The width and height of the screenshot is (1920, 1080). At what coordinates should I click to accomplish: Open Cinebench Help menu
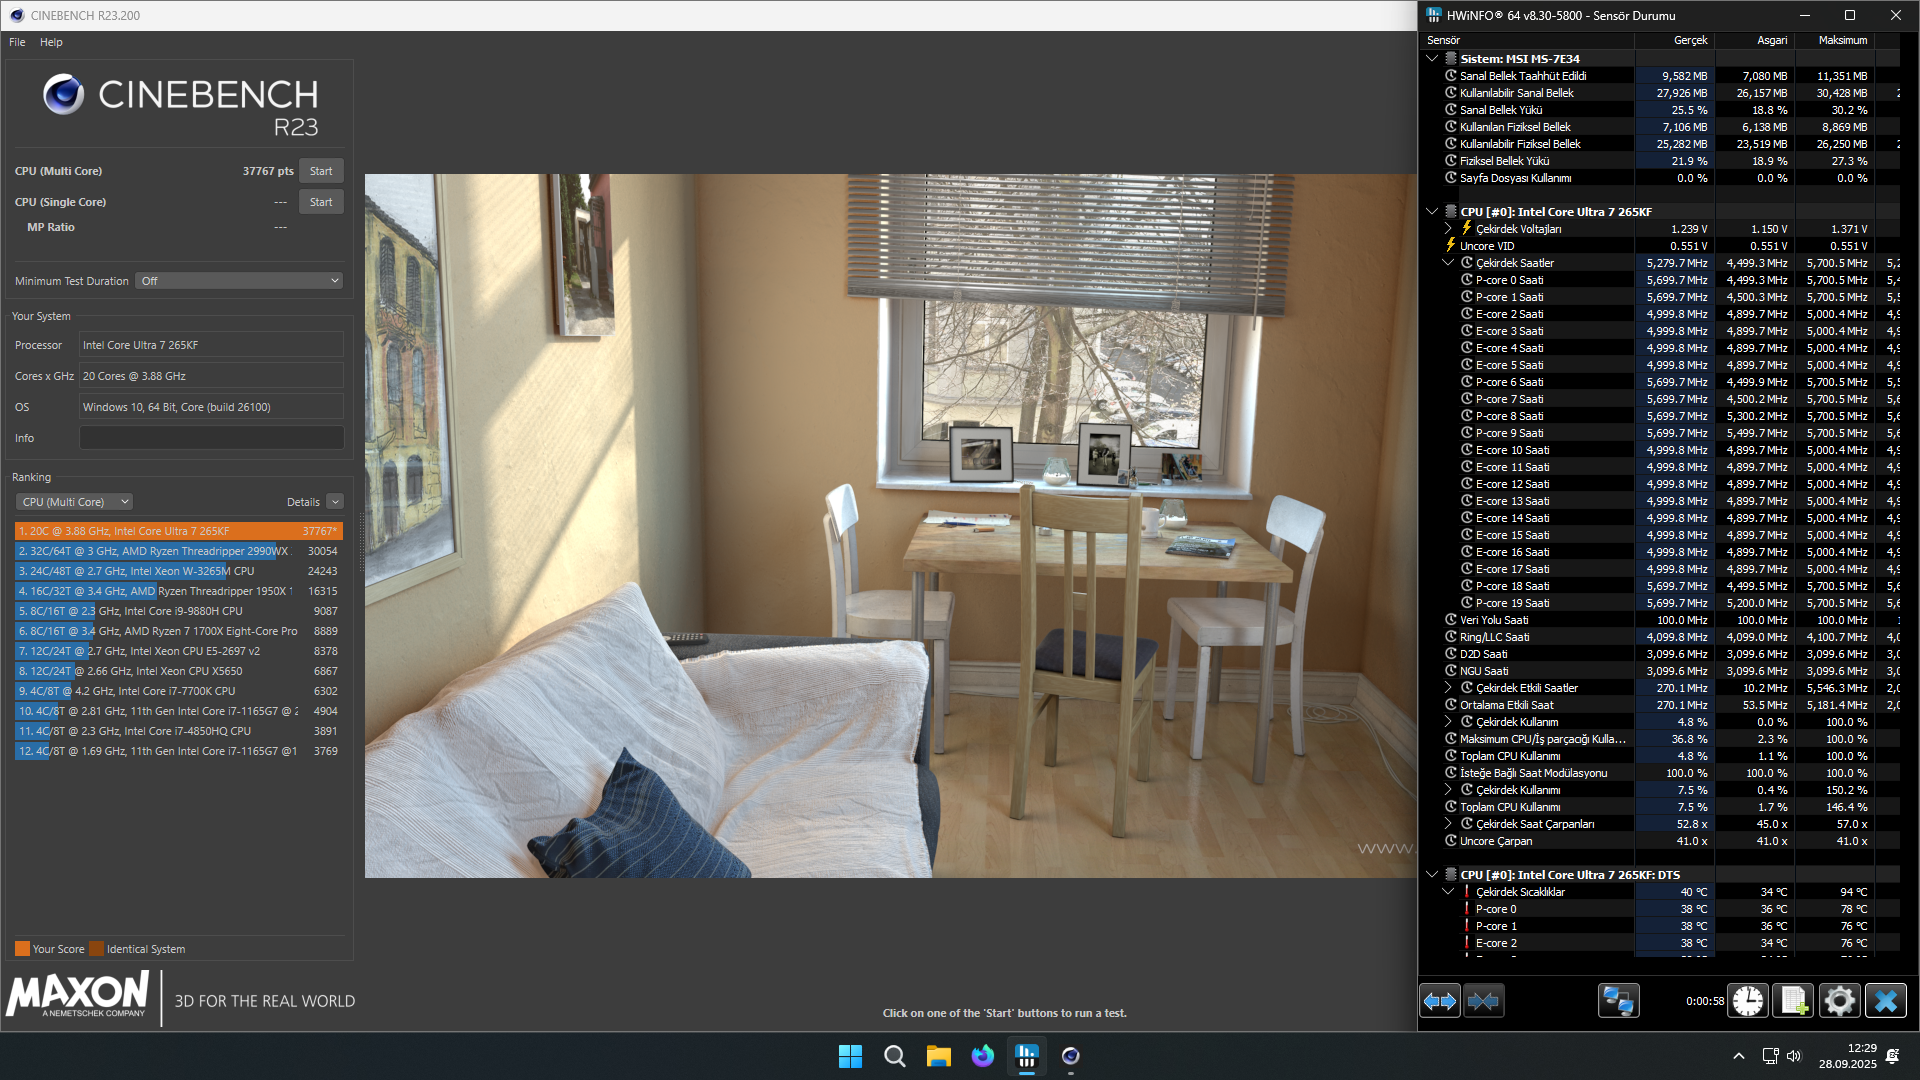(51, 42)
